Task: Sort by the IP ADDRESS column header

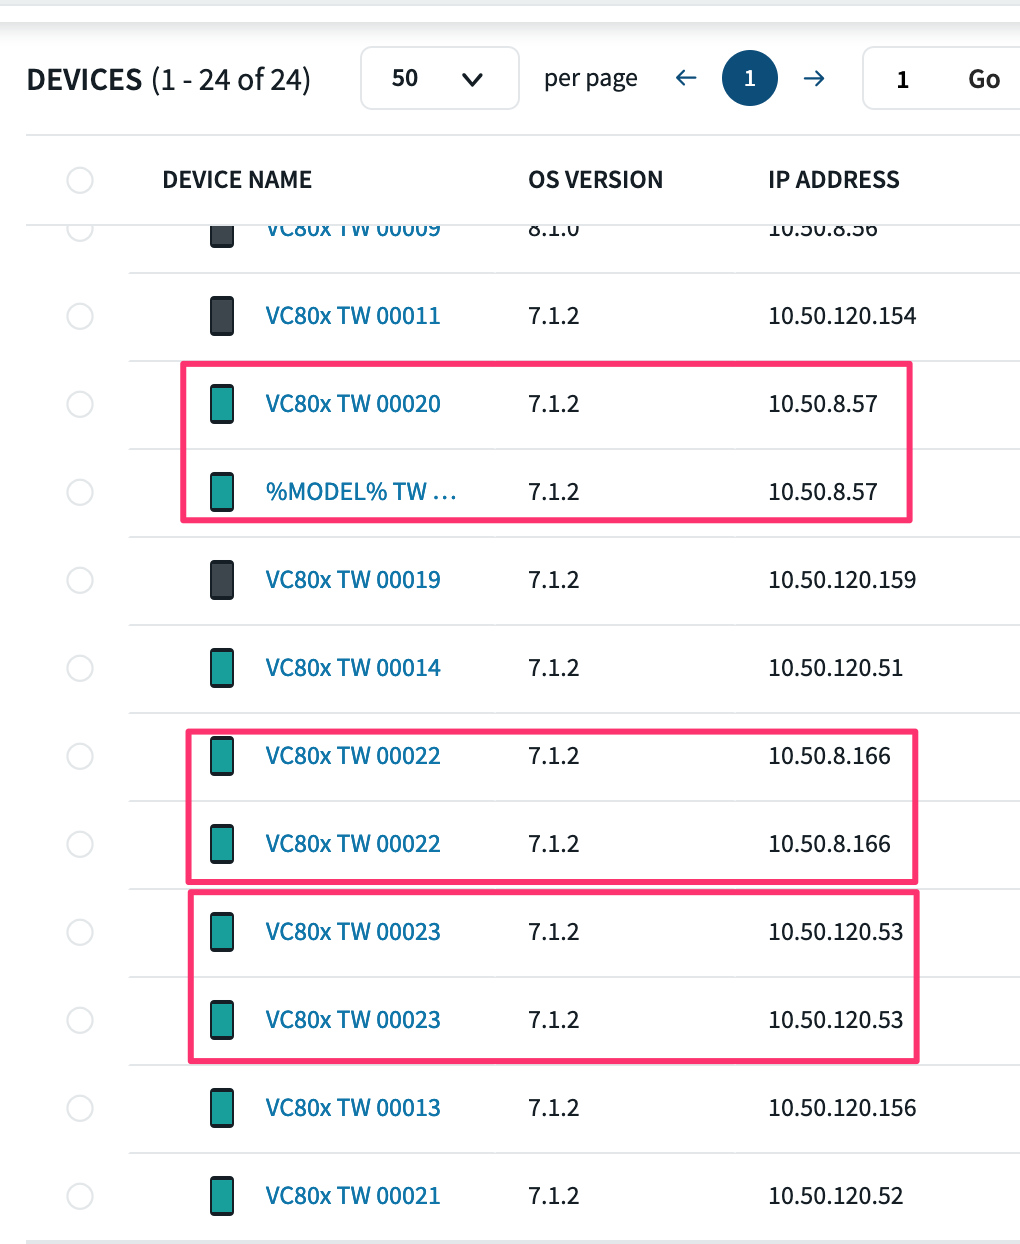Action: 833,180
